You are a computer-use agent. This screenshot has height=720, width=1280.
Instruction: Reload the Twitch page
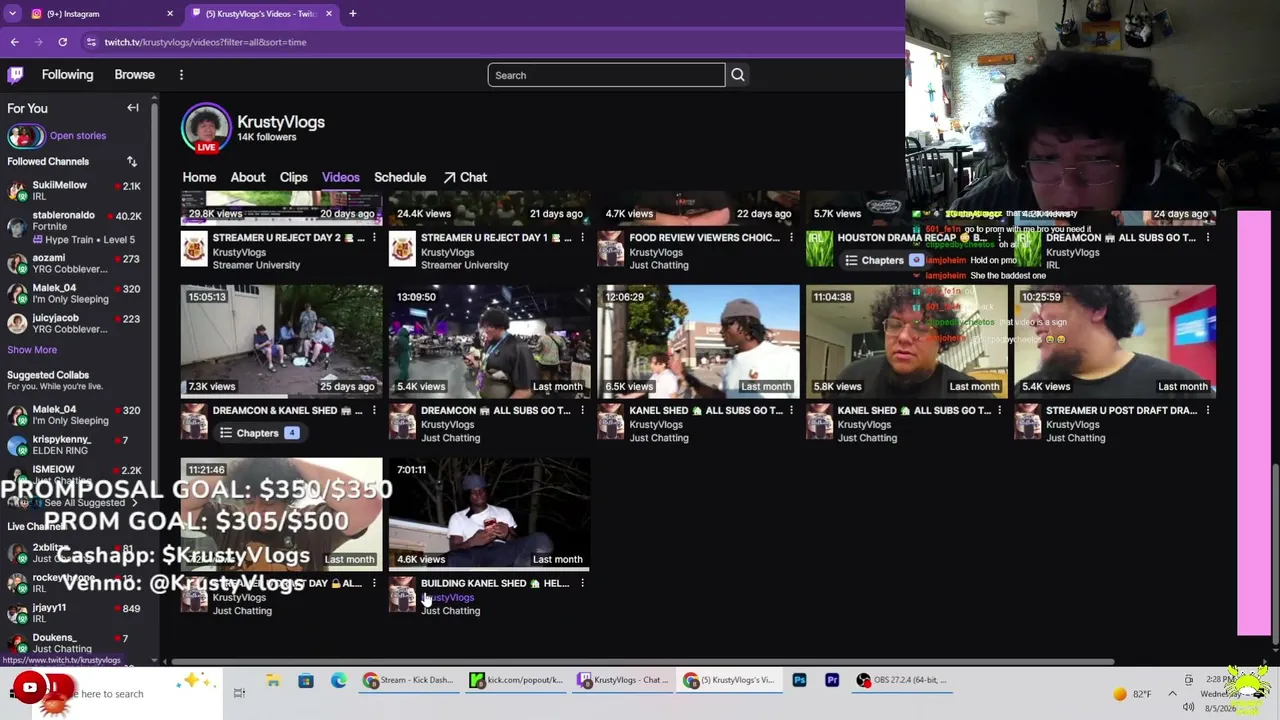pyautogui.click(x=62, y=42)
